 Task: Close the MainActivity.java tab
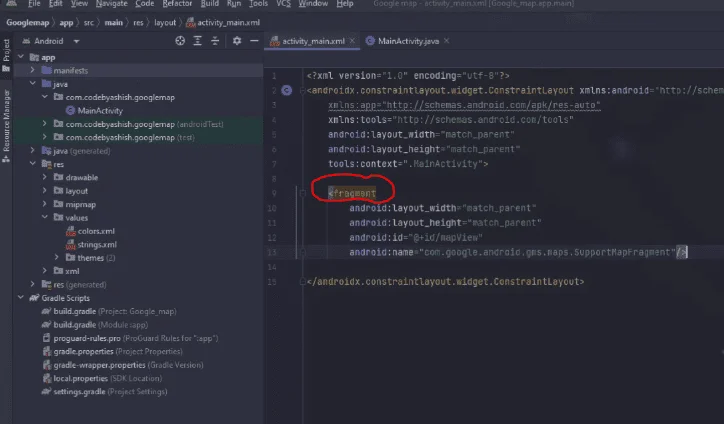pos(446,41)
